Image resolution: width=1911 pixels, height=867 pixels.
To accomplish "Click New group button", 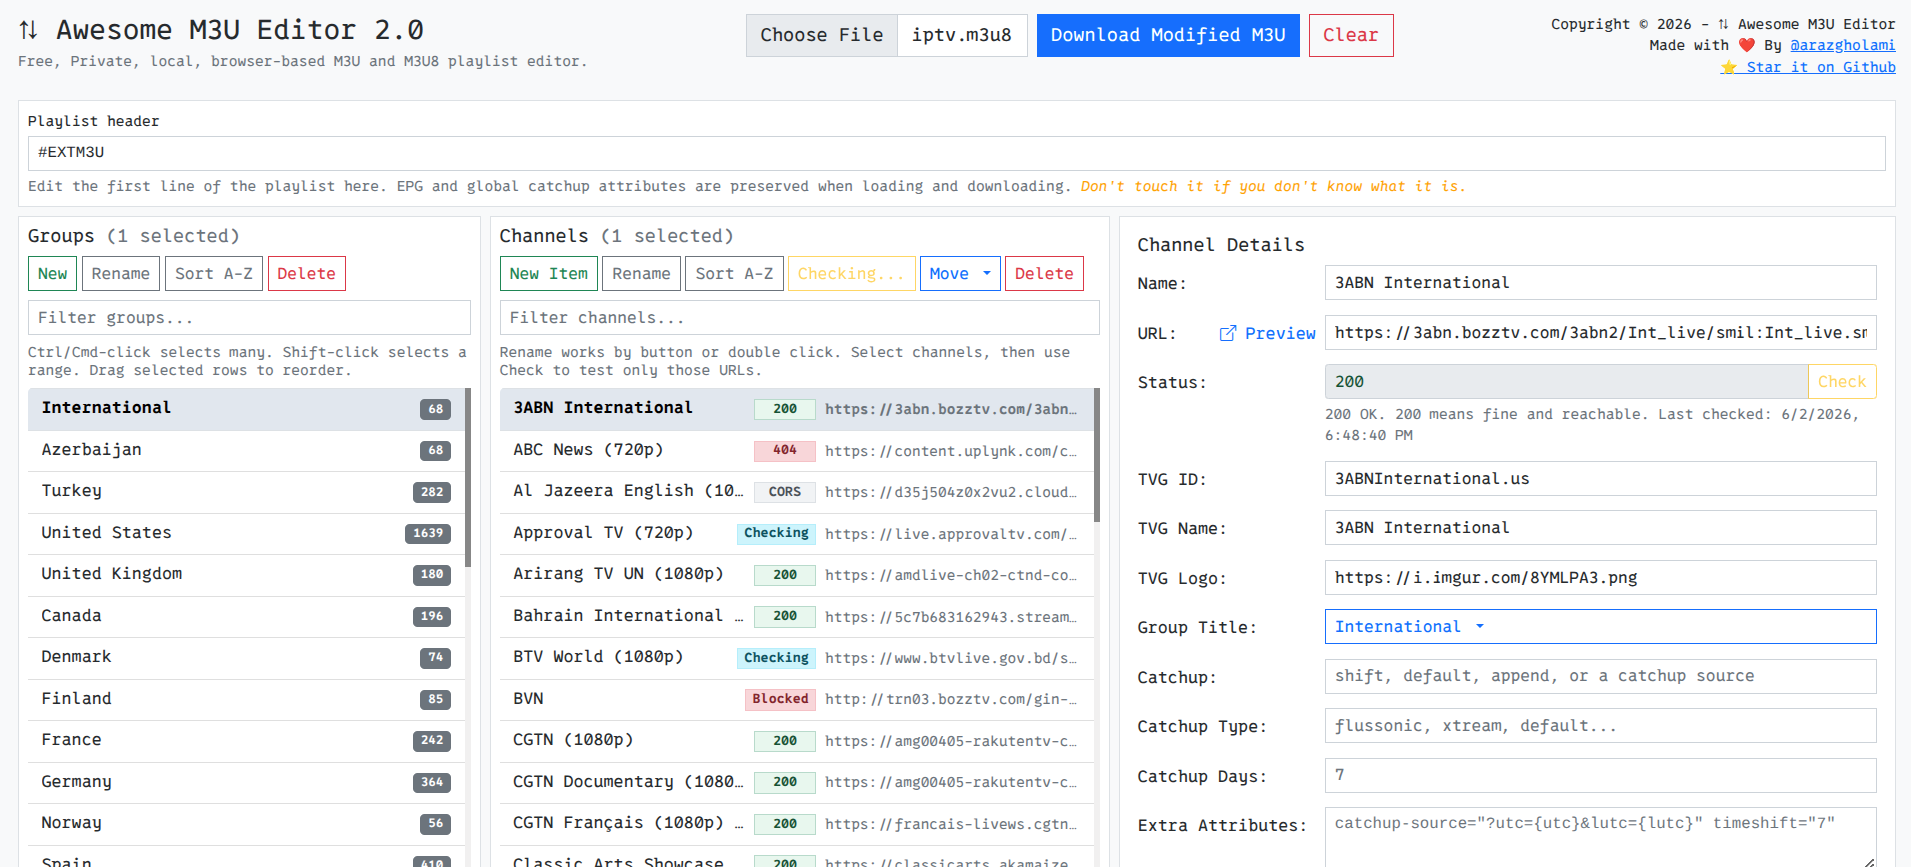I will coord(52,273).
